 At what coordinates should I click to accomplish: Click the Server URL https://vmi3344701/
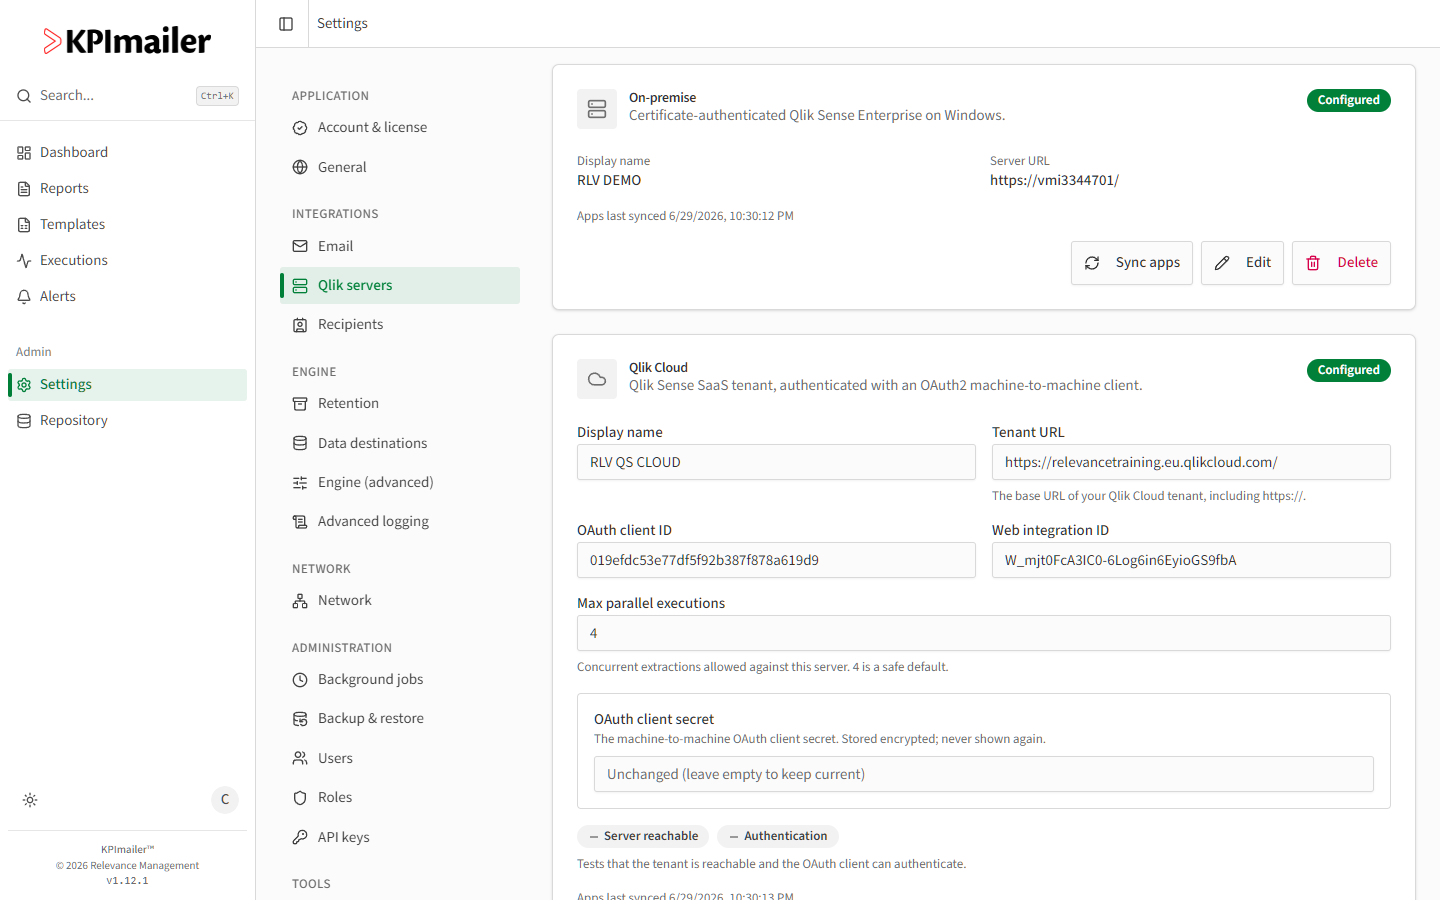[1054, 181]
